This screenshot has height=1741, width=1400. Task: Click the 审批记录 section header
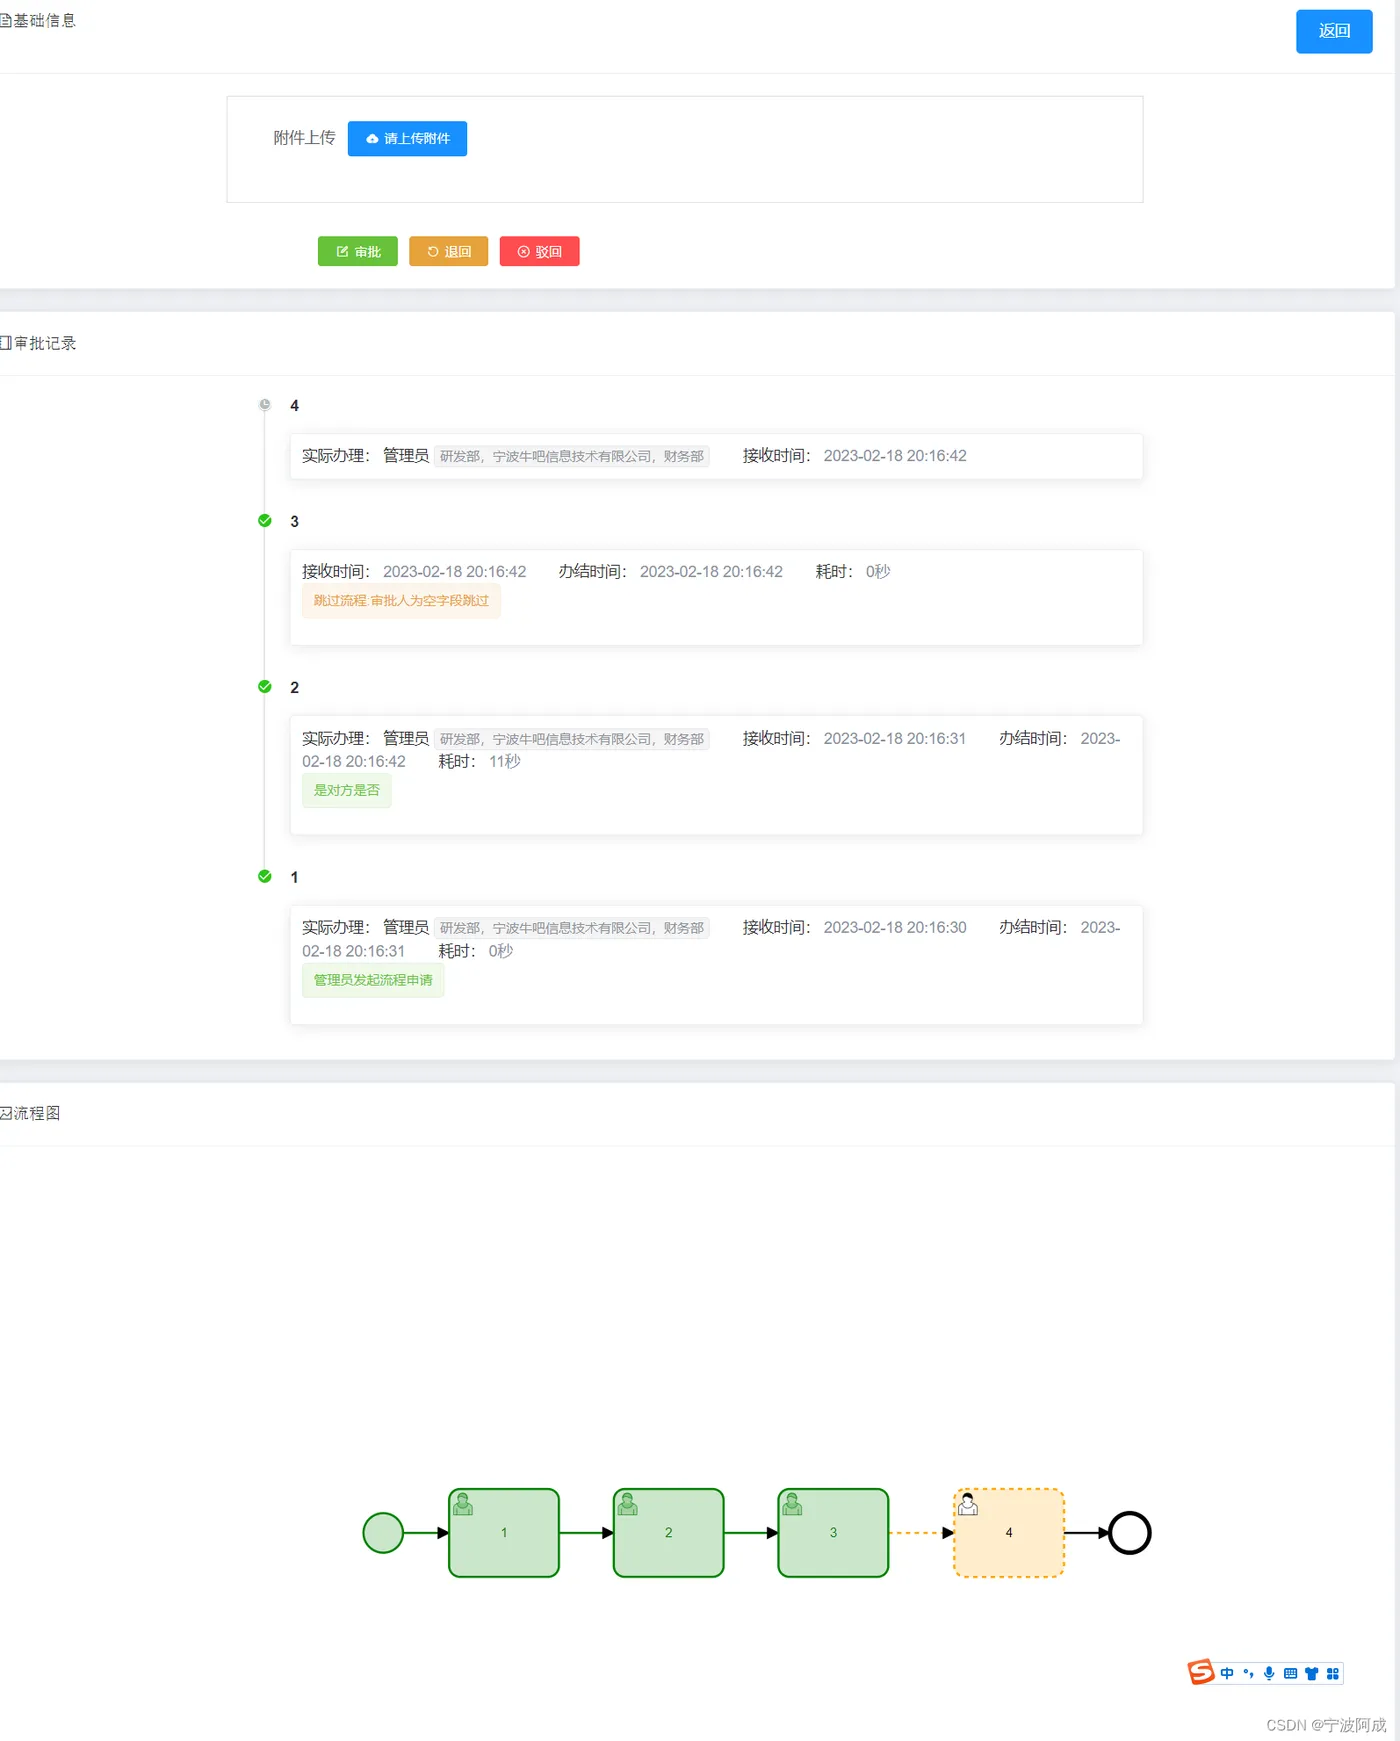[38, 343]
